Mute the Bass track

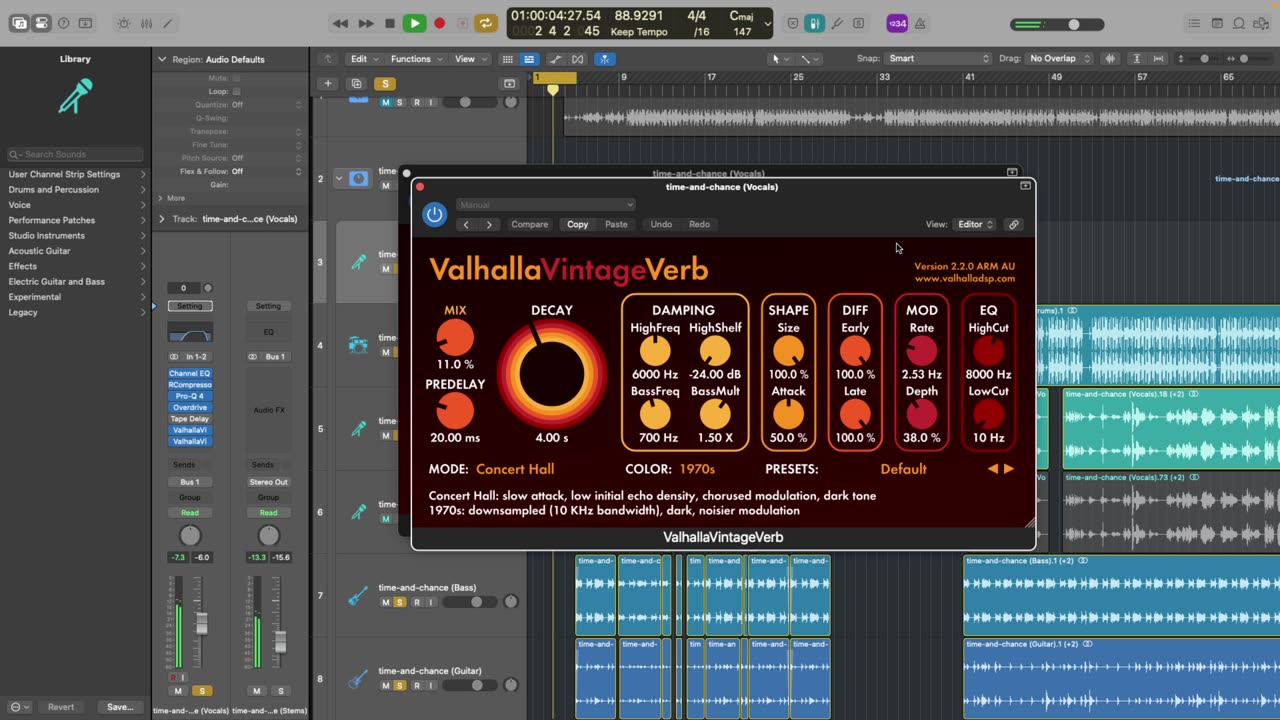385,602
